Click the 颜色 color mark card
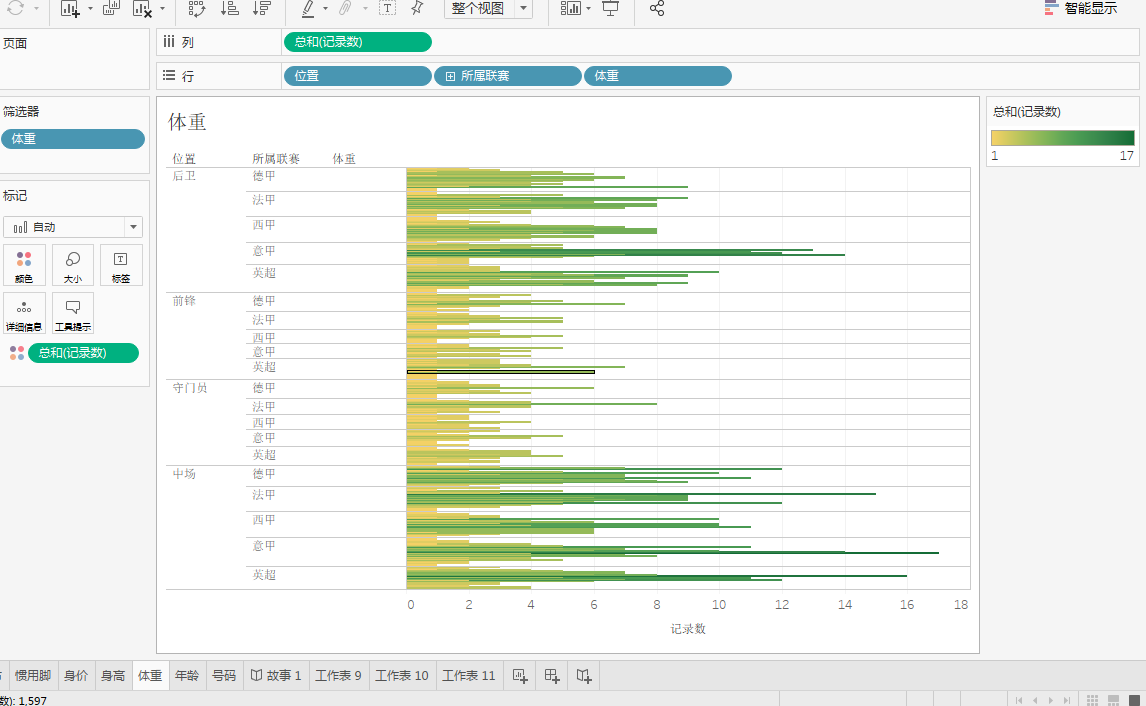The width and height of the screenshot is (1146, 706). click(x=24, y=265)
